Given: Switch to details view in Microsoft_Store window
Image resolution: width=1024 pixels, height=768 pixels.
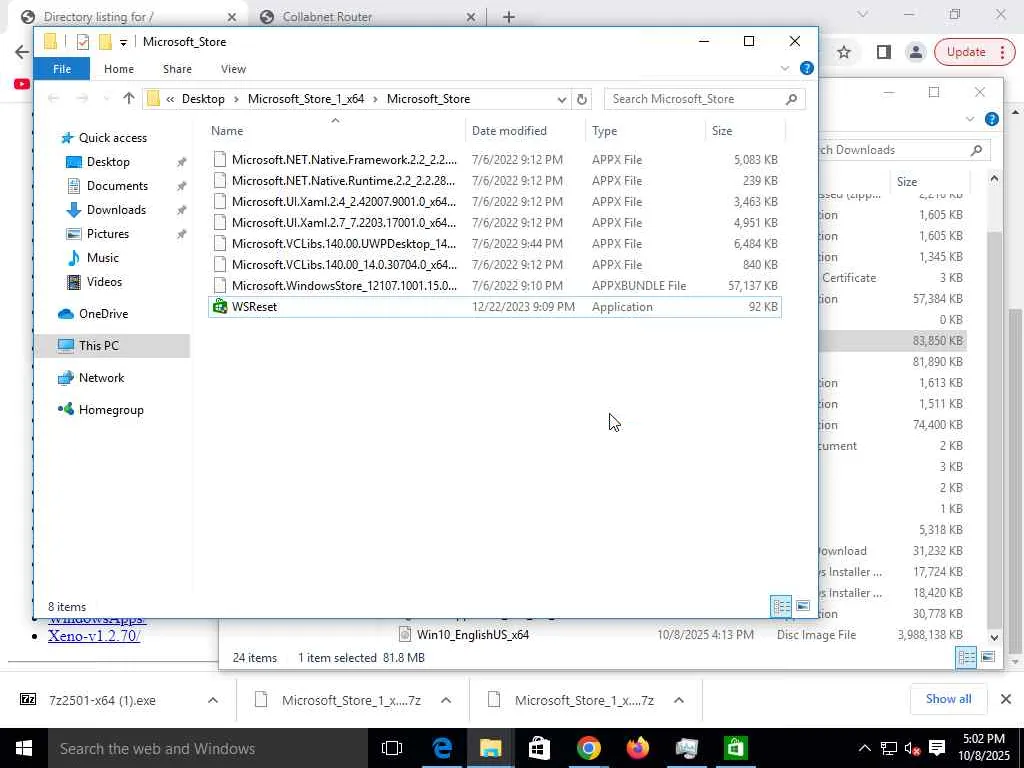Looking at the screenshot, I should pos(781,607).
